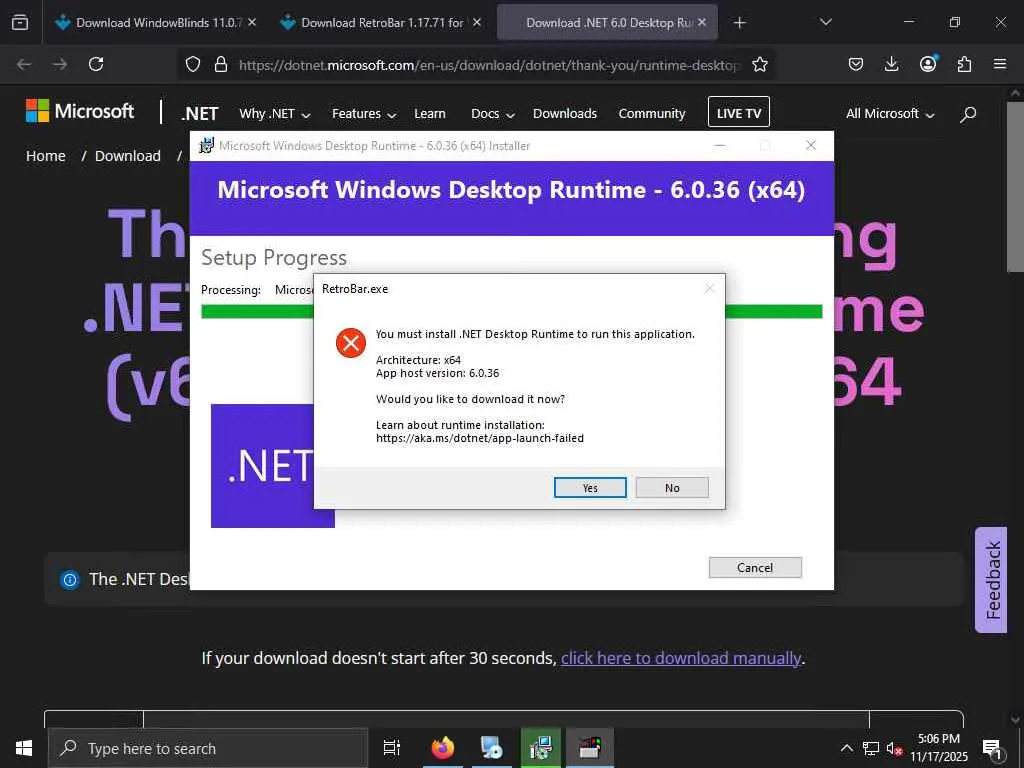
Task: Click installer disc taskbar icon
Action: [x=491, y=748]
